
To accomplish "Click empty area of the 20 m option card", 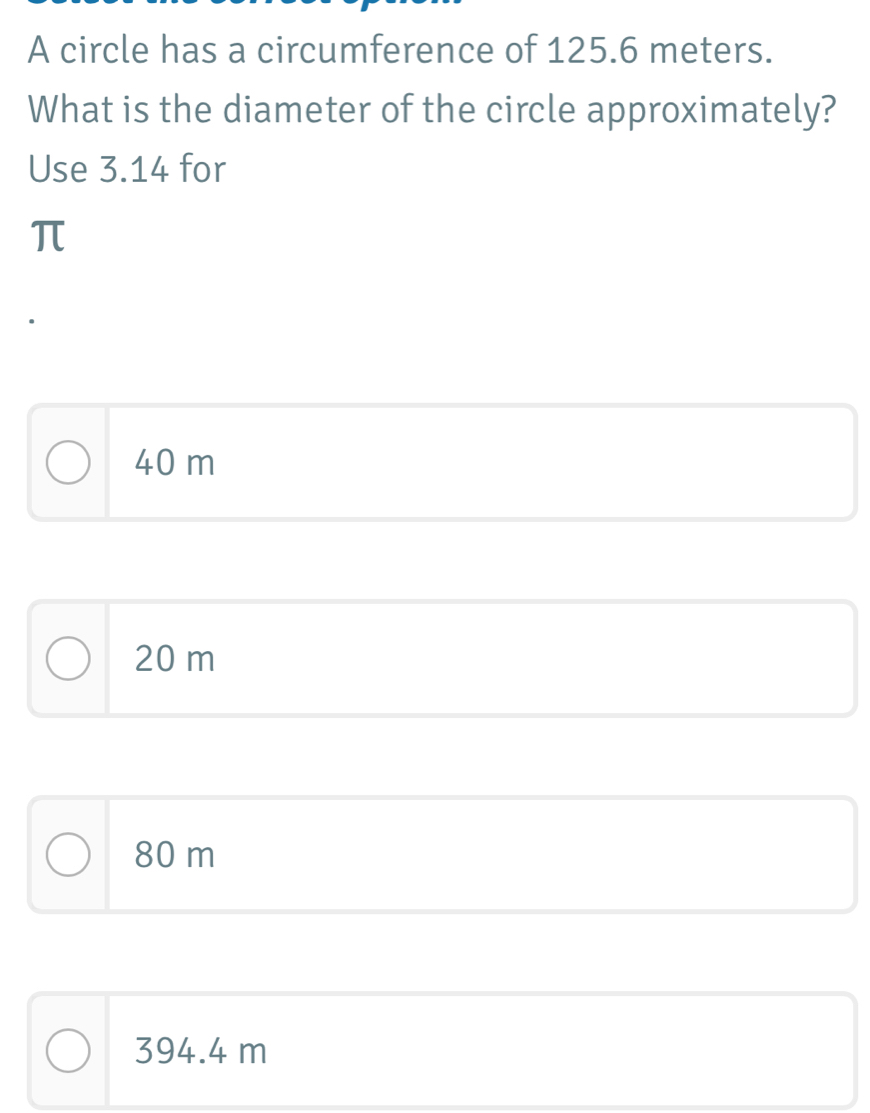I will pyautogui.click(x=532, y=659).
